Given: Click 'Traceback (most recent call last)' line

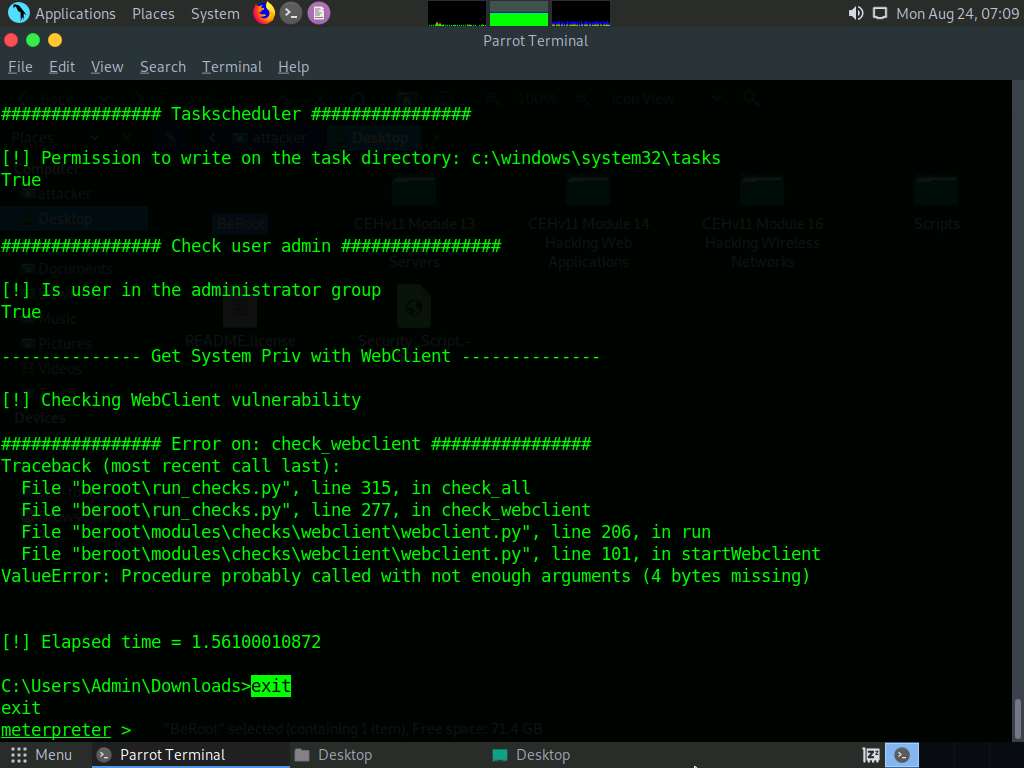Looking at the screenshot, I should pyautogui.click(x=170, y=466).
